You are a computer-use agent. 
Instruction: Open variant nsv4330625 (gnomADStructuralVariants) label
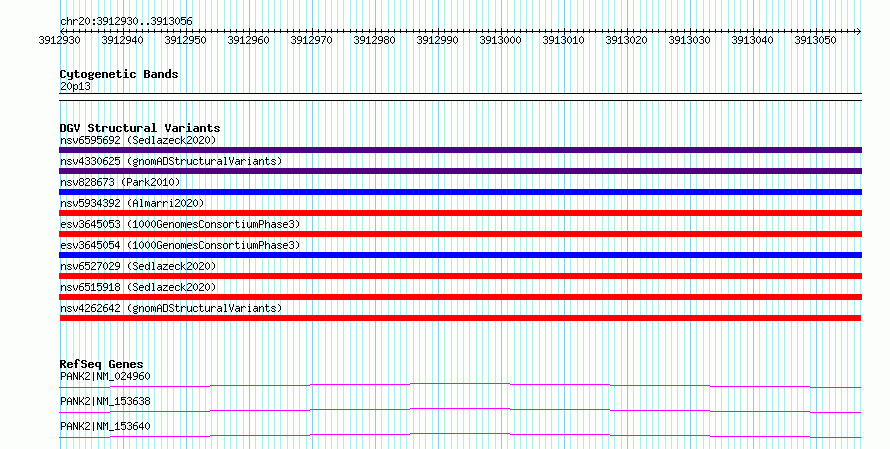click(171, 161)
